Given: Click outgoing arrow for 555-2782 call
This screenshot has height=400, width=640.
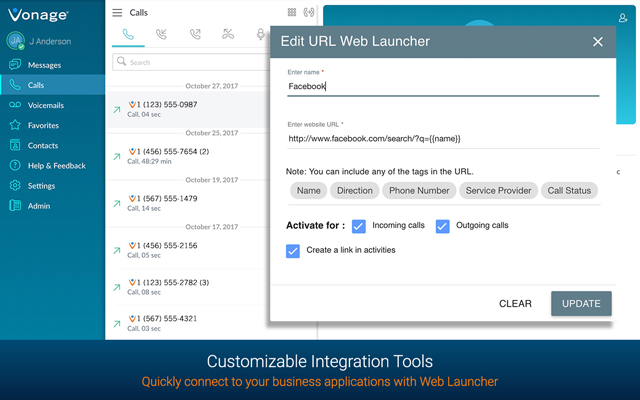Looking at the screenshot, I should [x=117, y=287].
